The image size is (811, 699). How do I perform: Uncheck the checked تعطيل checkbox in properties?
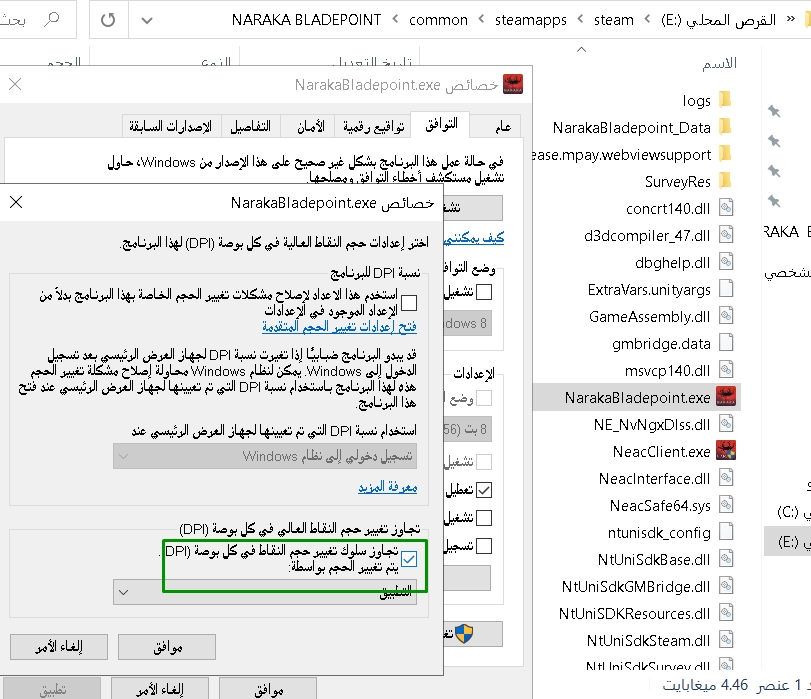[x=484, y=489]
